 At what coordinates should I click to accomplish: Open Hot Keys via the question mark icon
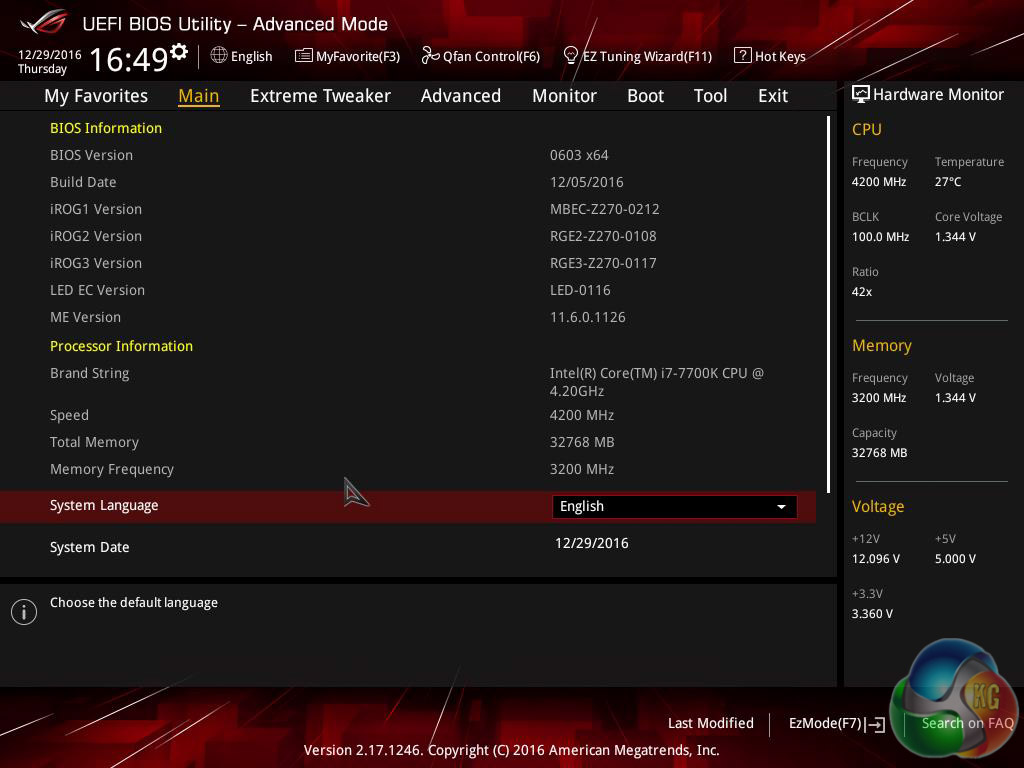[x=742, y=56]
